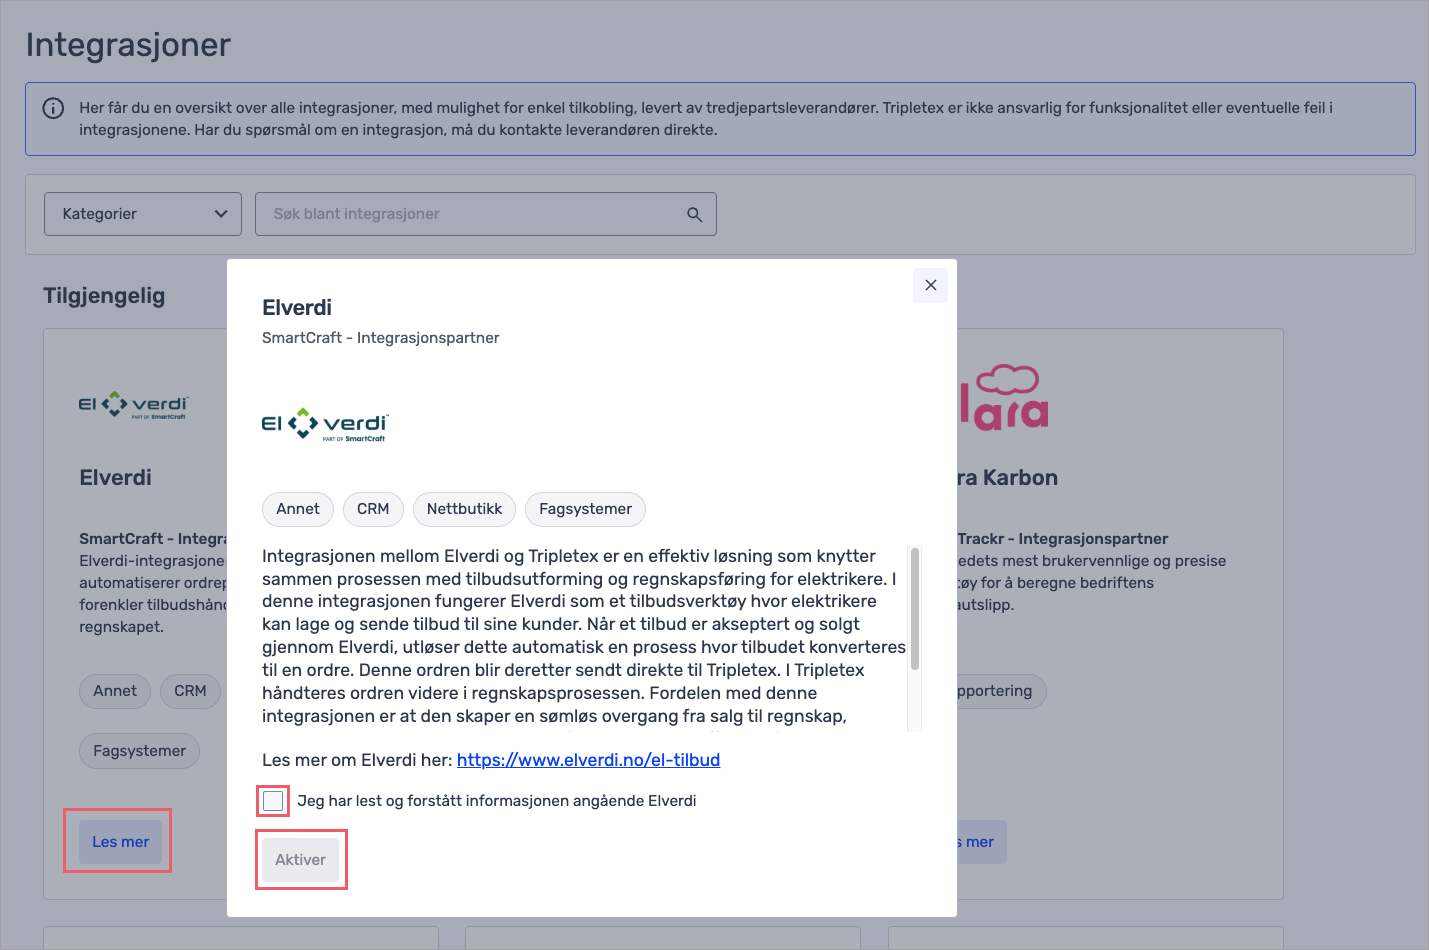Image resolution: width=1429 pixels, height=950 pixels.
Task: Select the Annet tag in the dialog
Action: [x=298, y=509]
